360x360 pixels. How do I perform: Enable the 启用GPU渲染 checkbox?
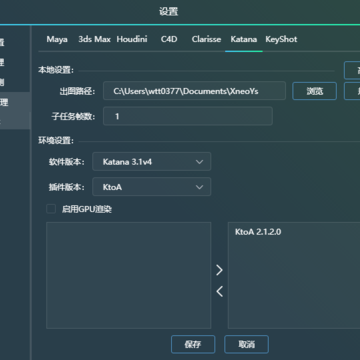(51, 209)
